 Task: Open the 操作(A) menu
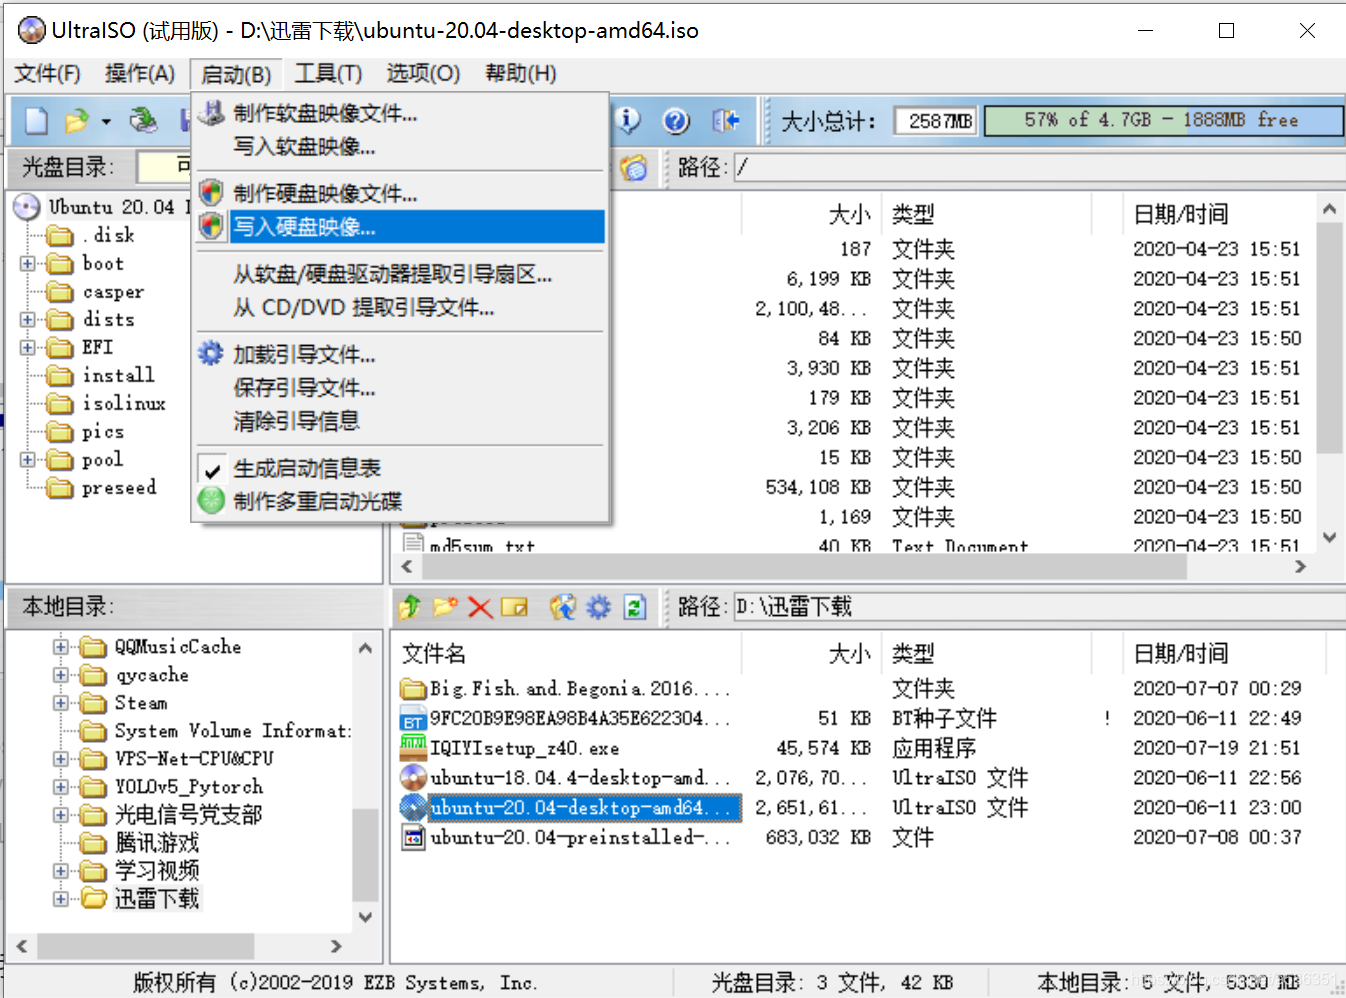point(140,74)
